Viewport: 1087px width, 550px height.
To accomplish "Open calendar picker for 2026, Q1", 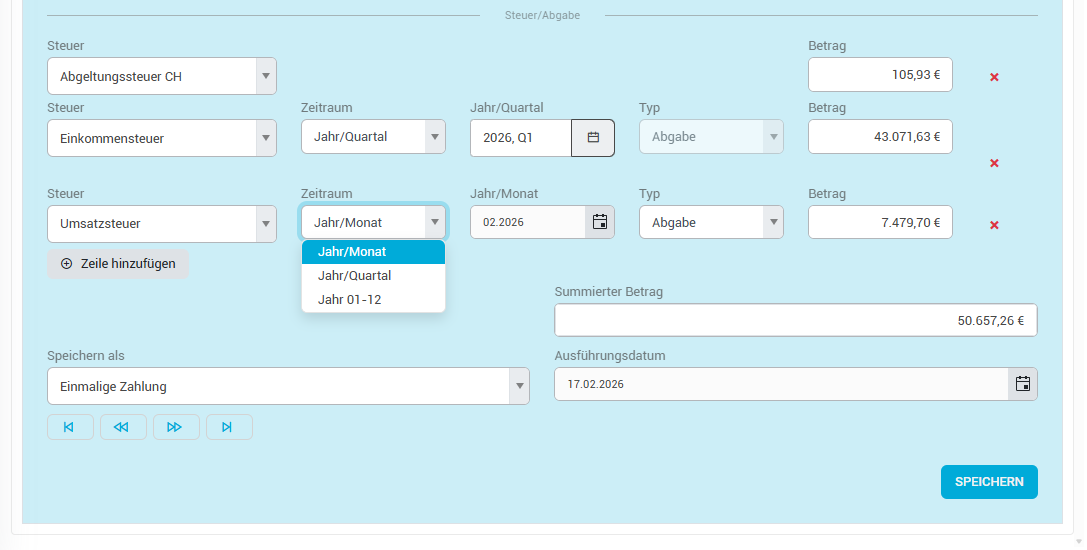I will click(593, 138).
